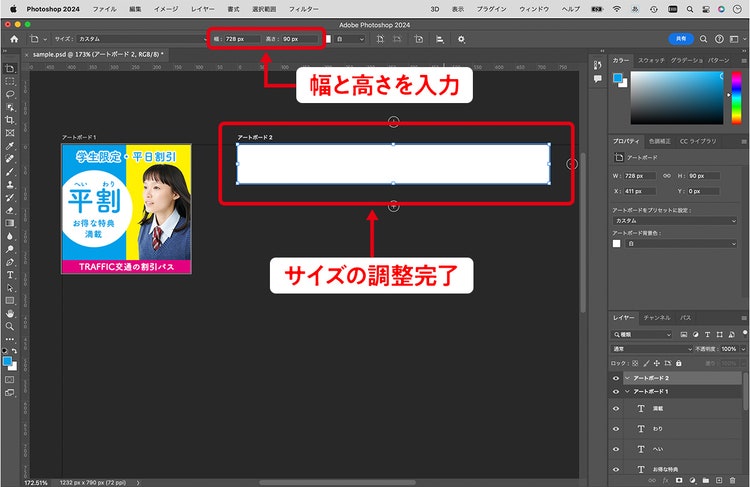Click the delete layer trash icon

[x=732, y=480]
